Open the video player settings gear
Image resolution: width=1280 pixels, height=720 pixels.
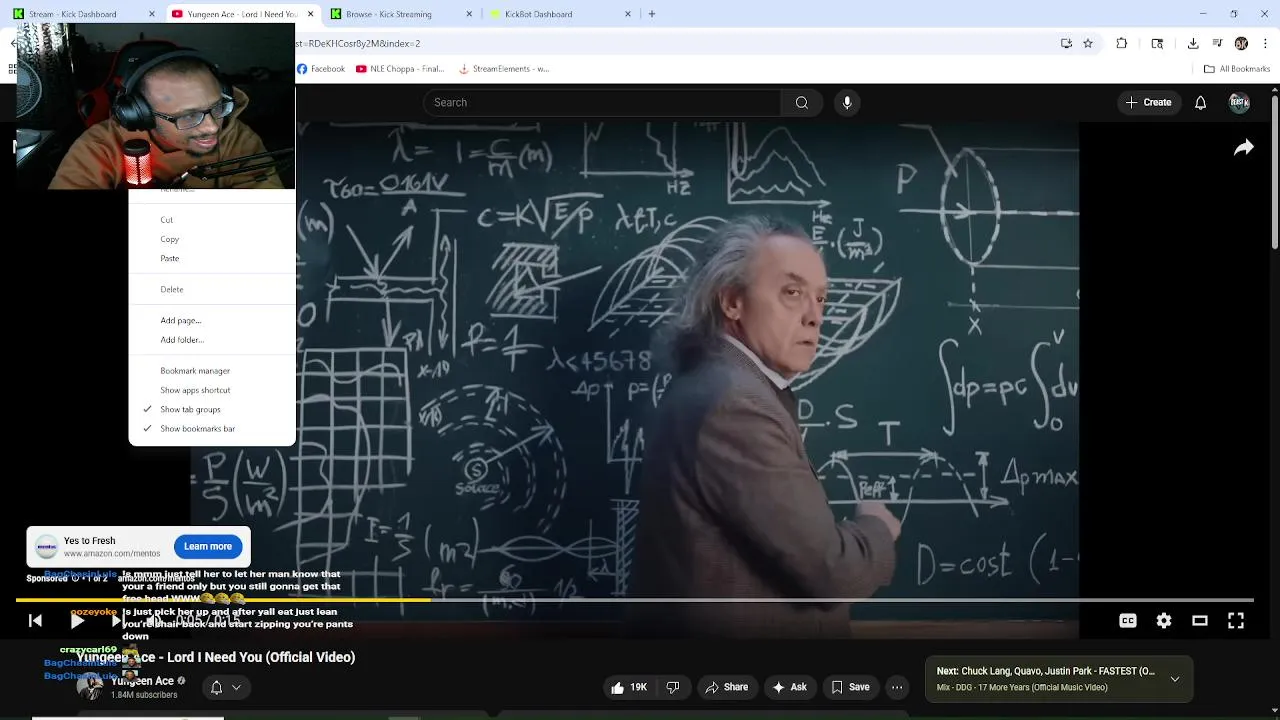1164,621
